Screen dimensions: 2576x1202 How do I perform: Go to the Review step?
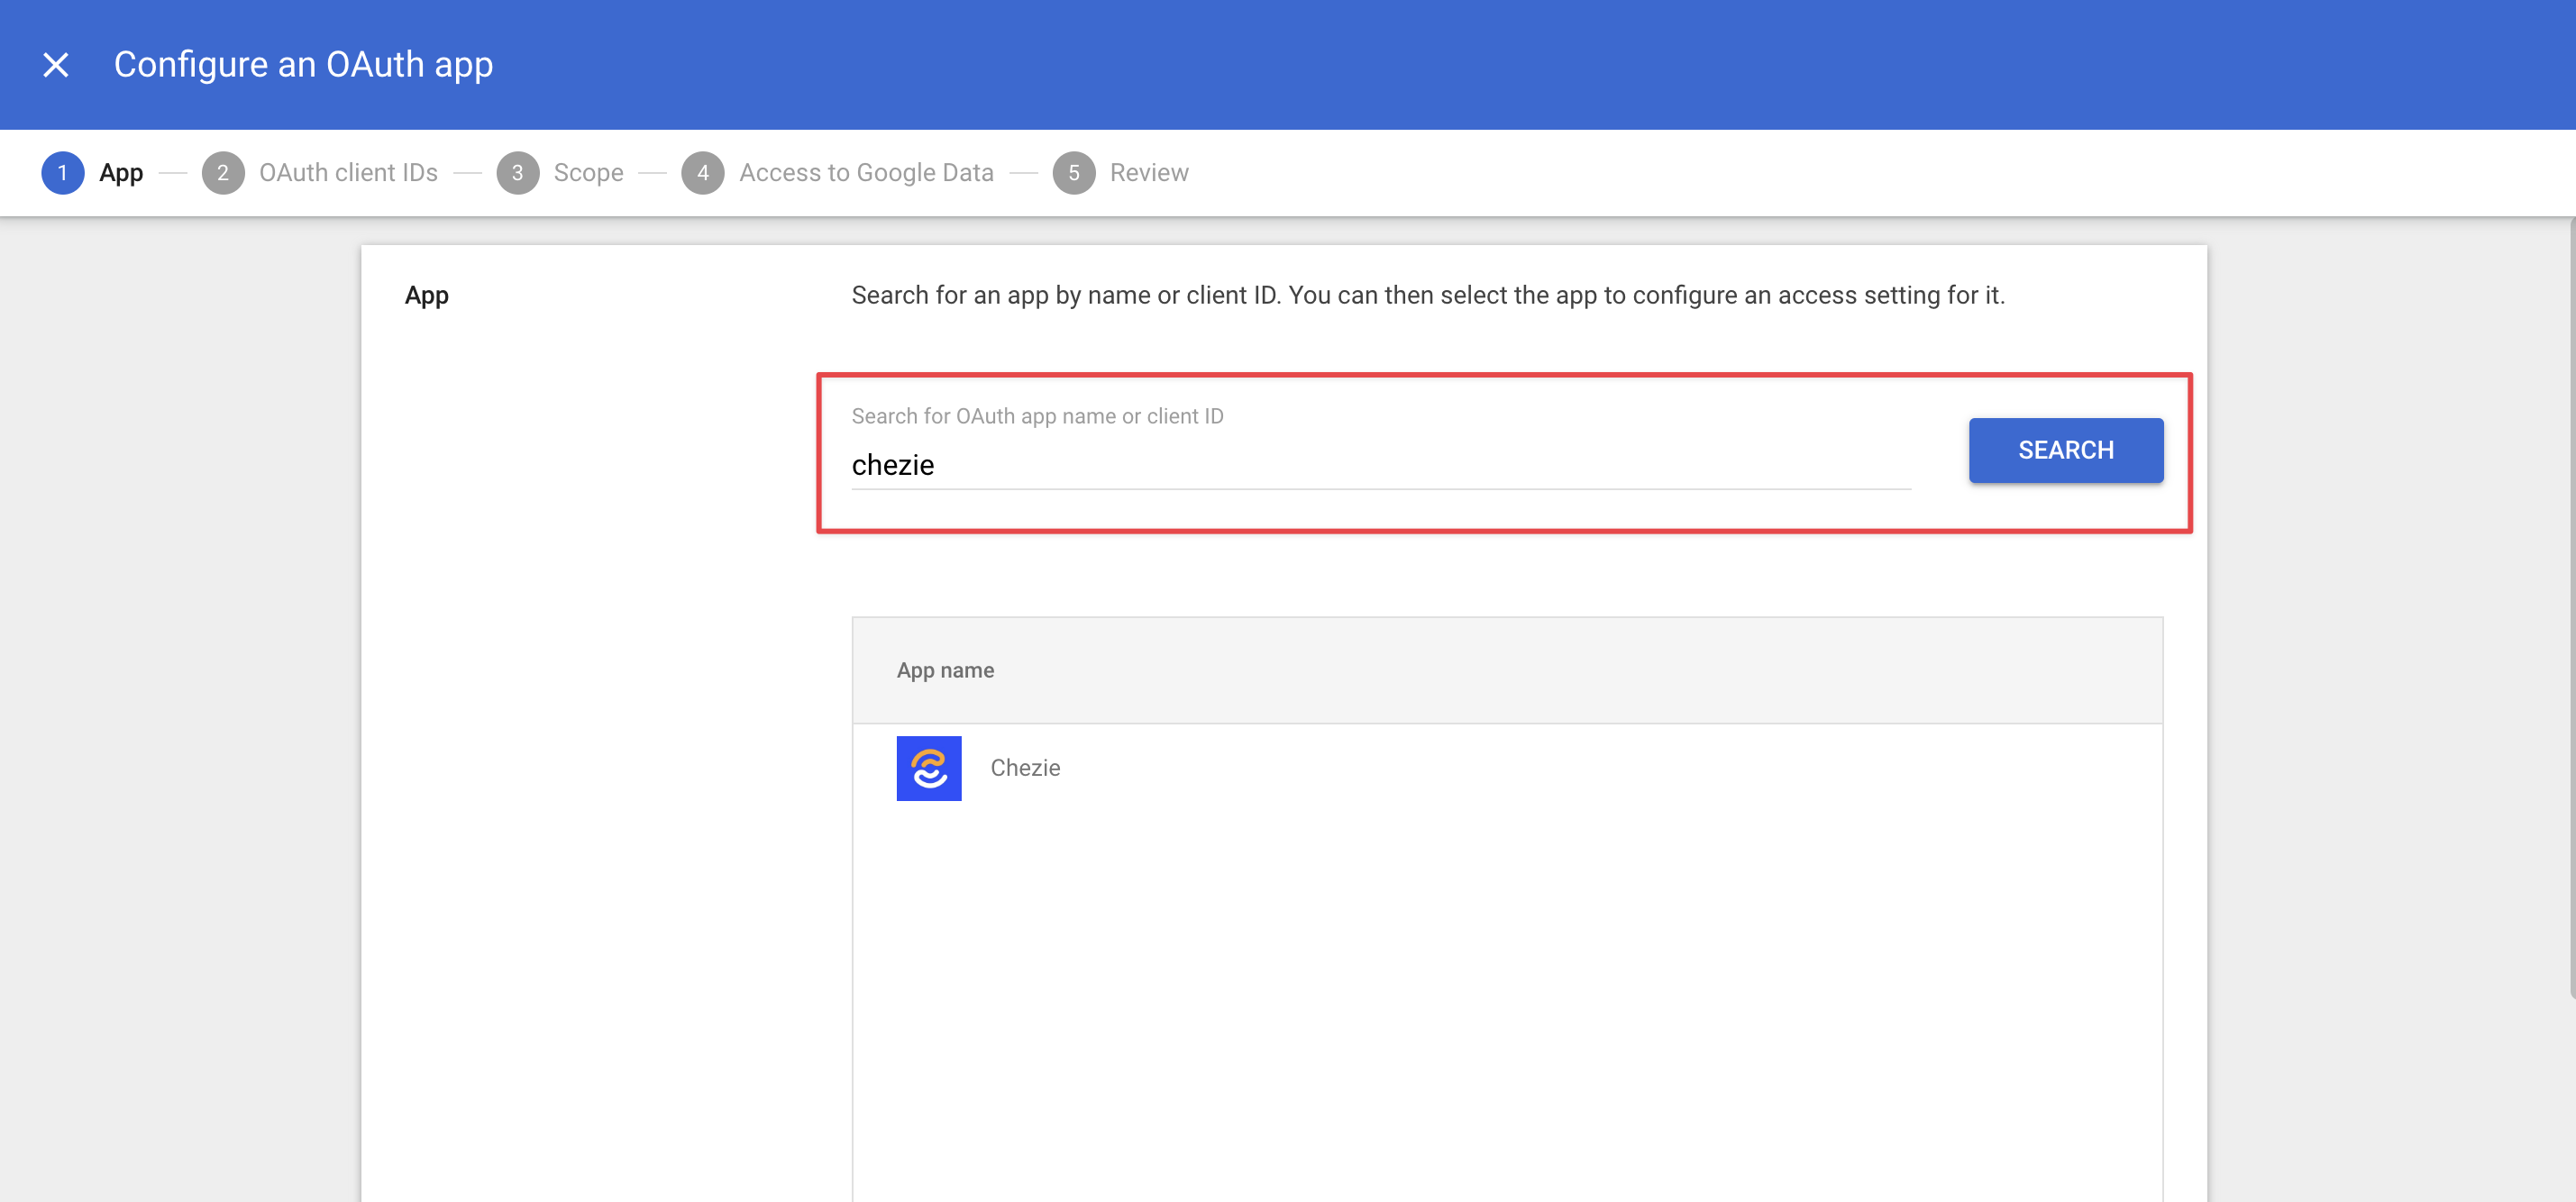[x=1149, y=173]
